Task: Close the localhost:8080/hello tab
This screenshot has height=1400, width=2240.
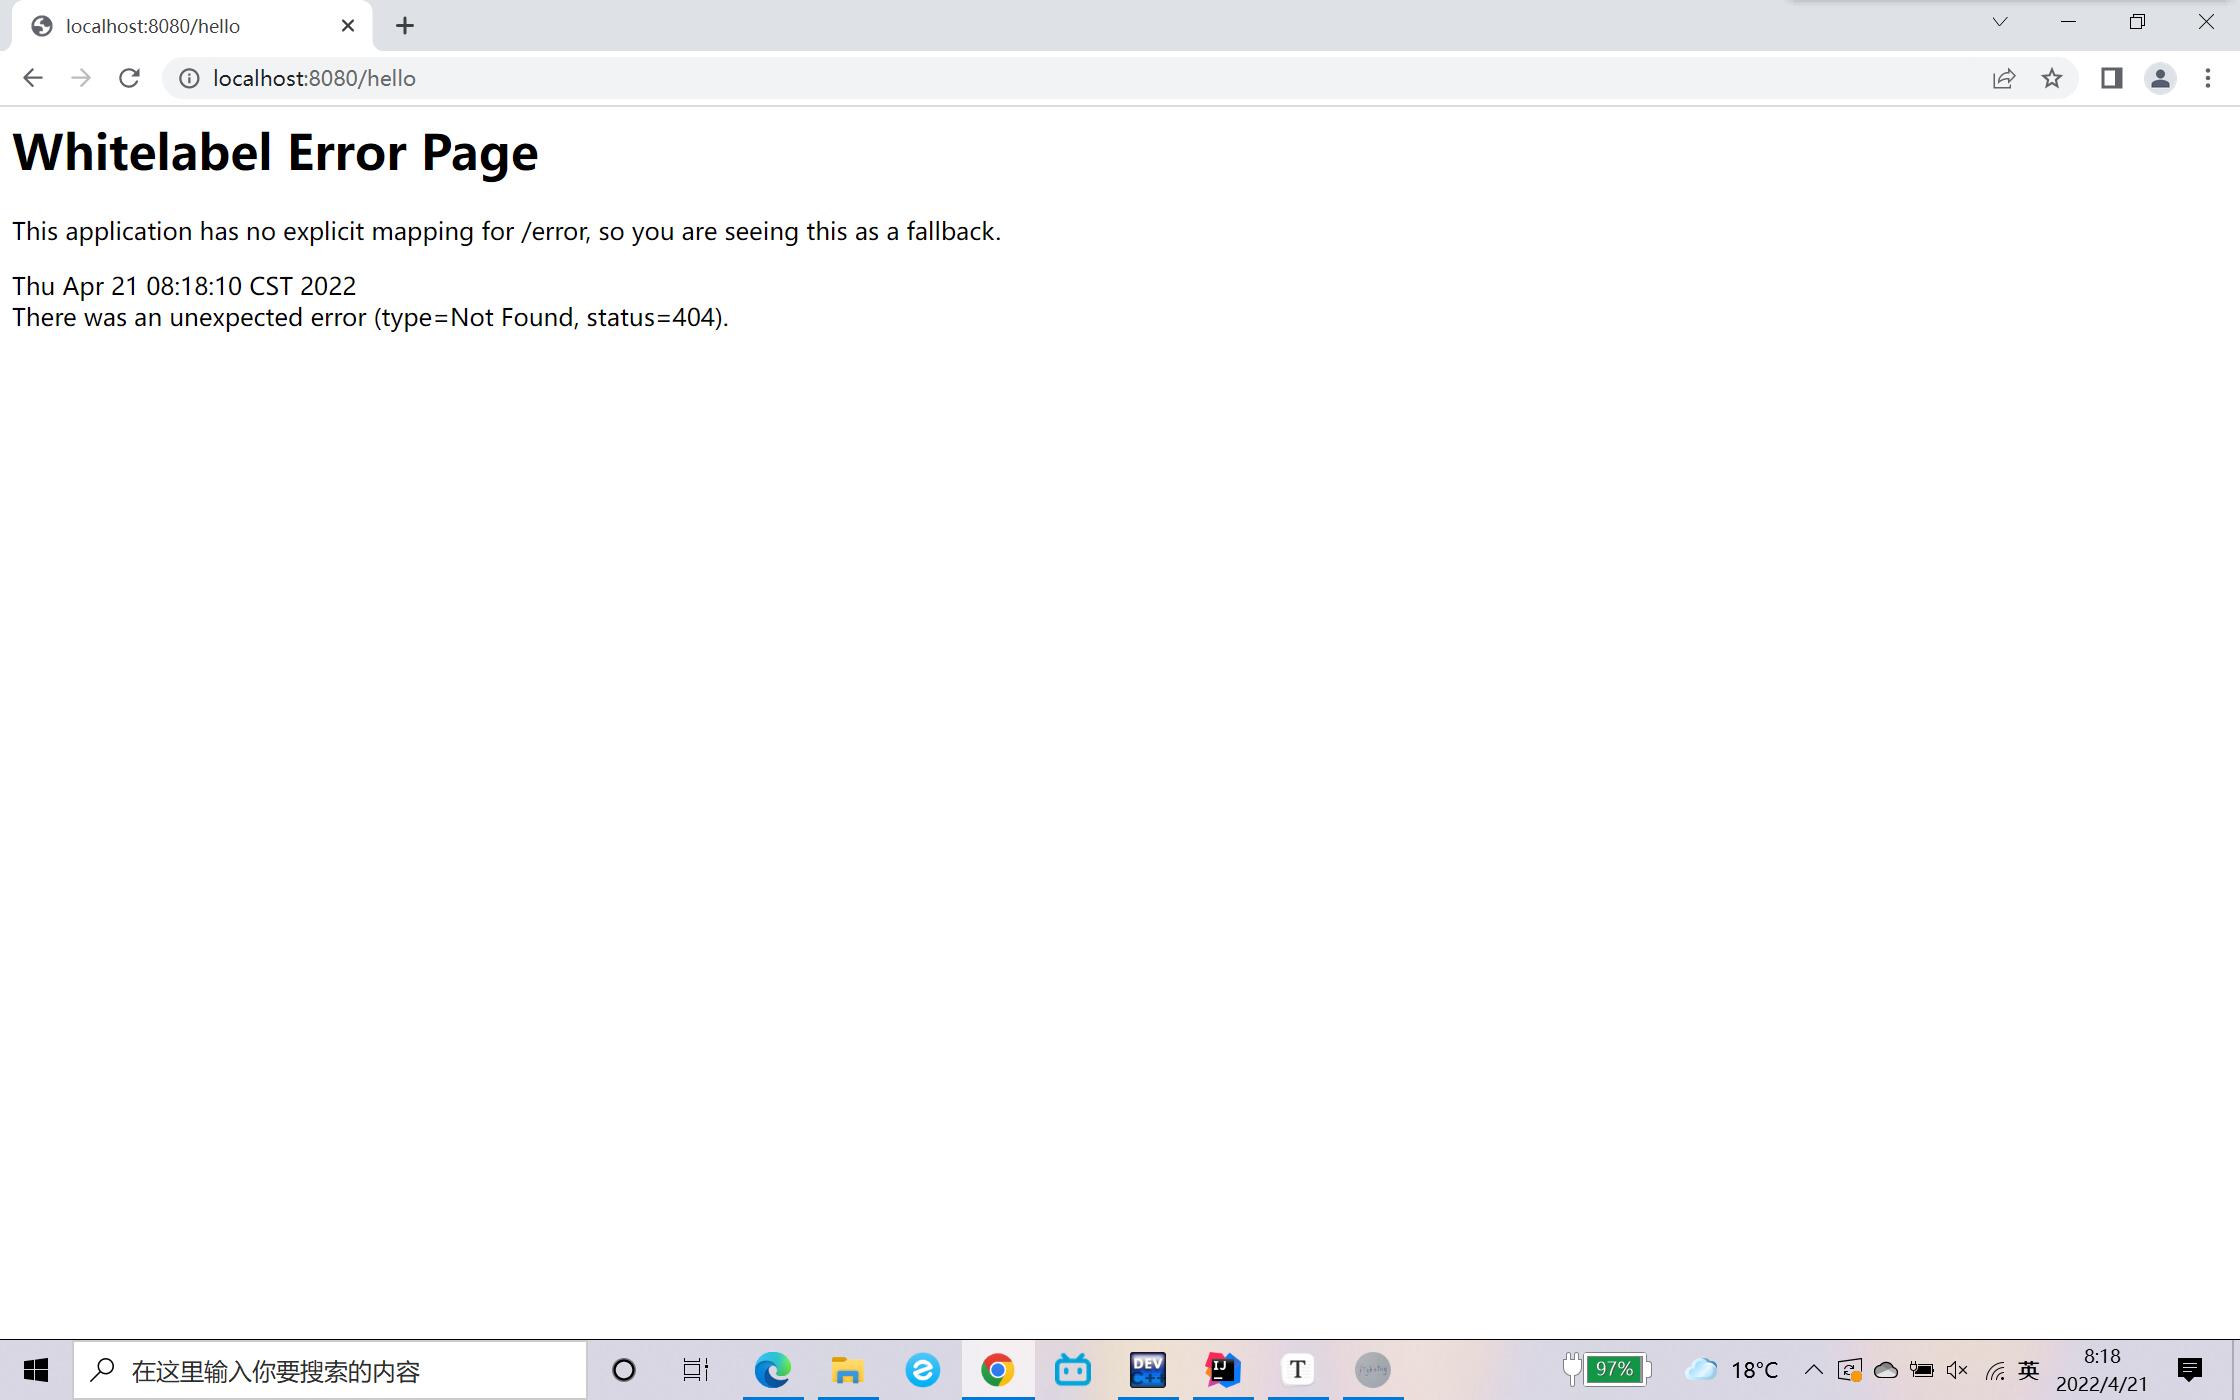Action: pyautogui.click(x=348, y=26)
